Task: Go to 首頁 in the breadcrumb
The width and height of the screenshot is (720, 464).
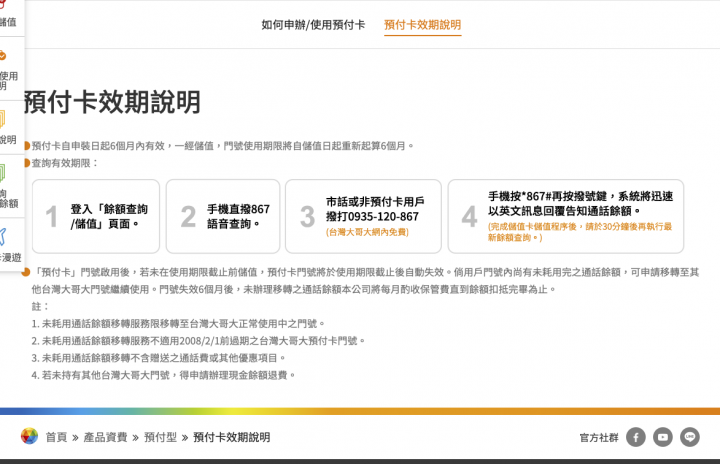Action: coord(56,437)
